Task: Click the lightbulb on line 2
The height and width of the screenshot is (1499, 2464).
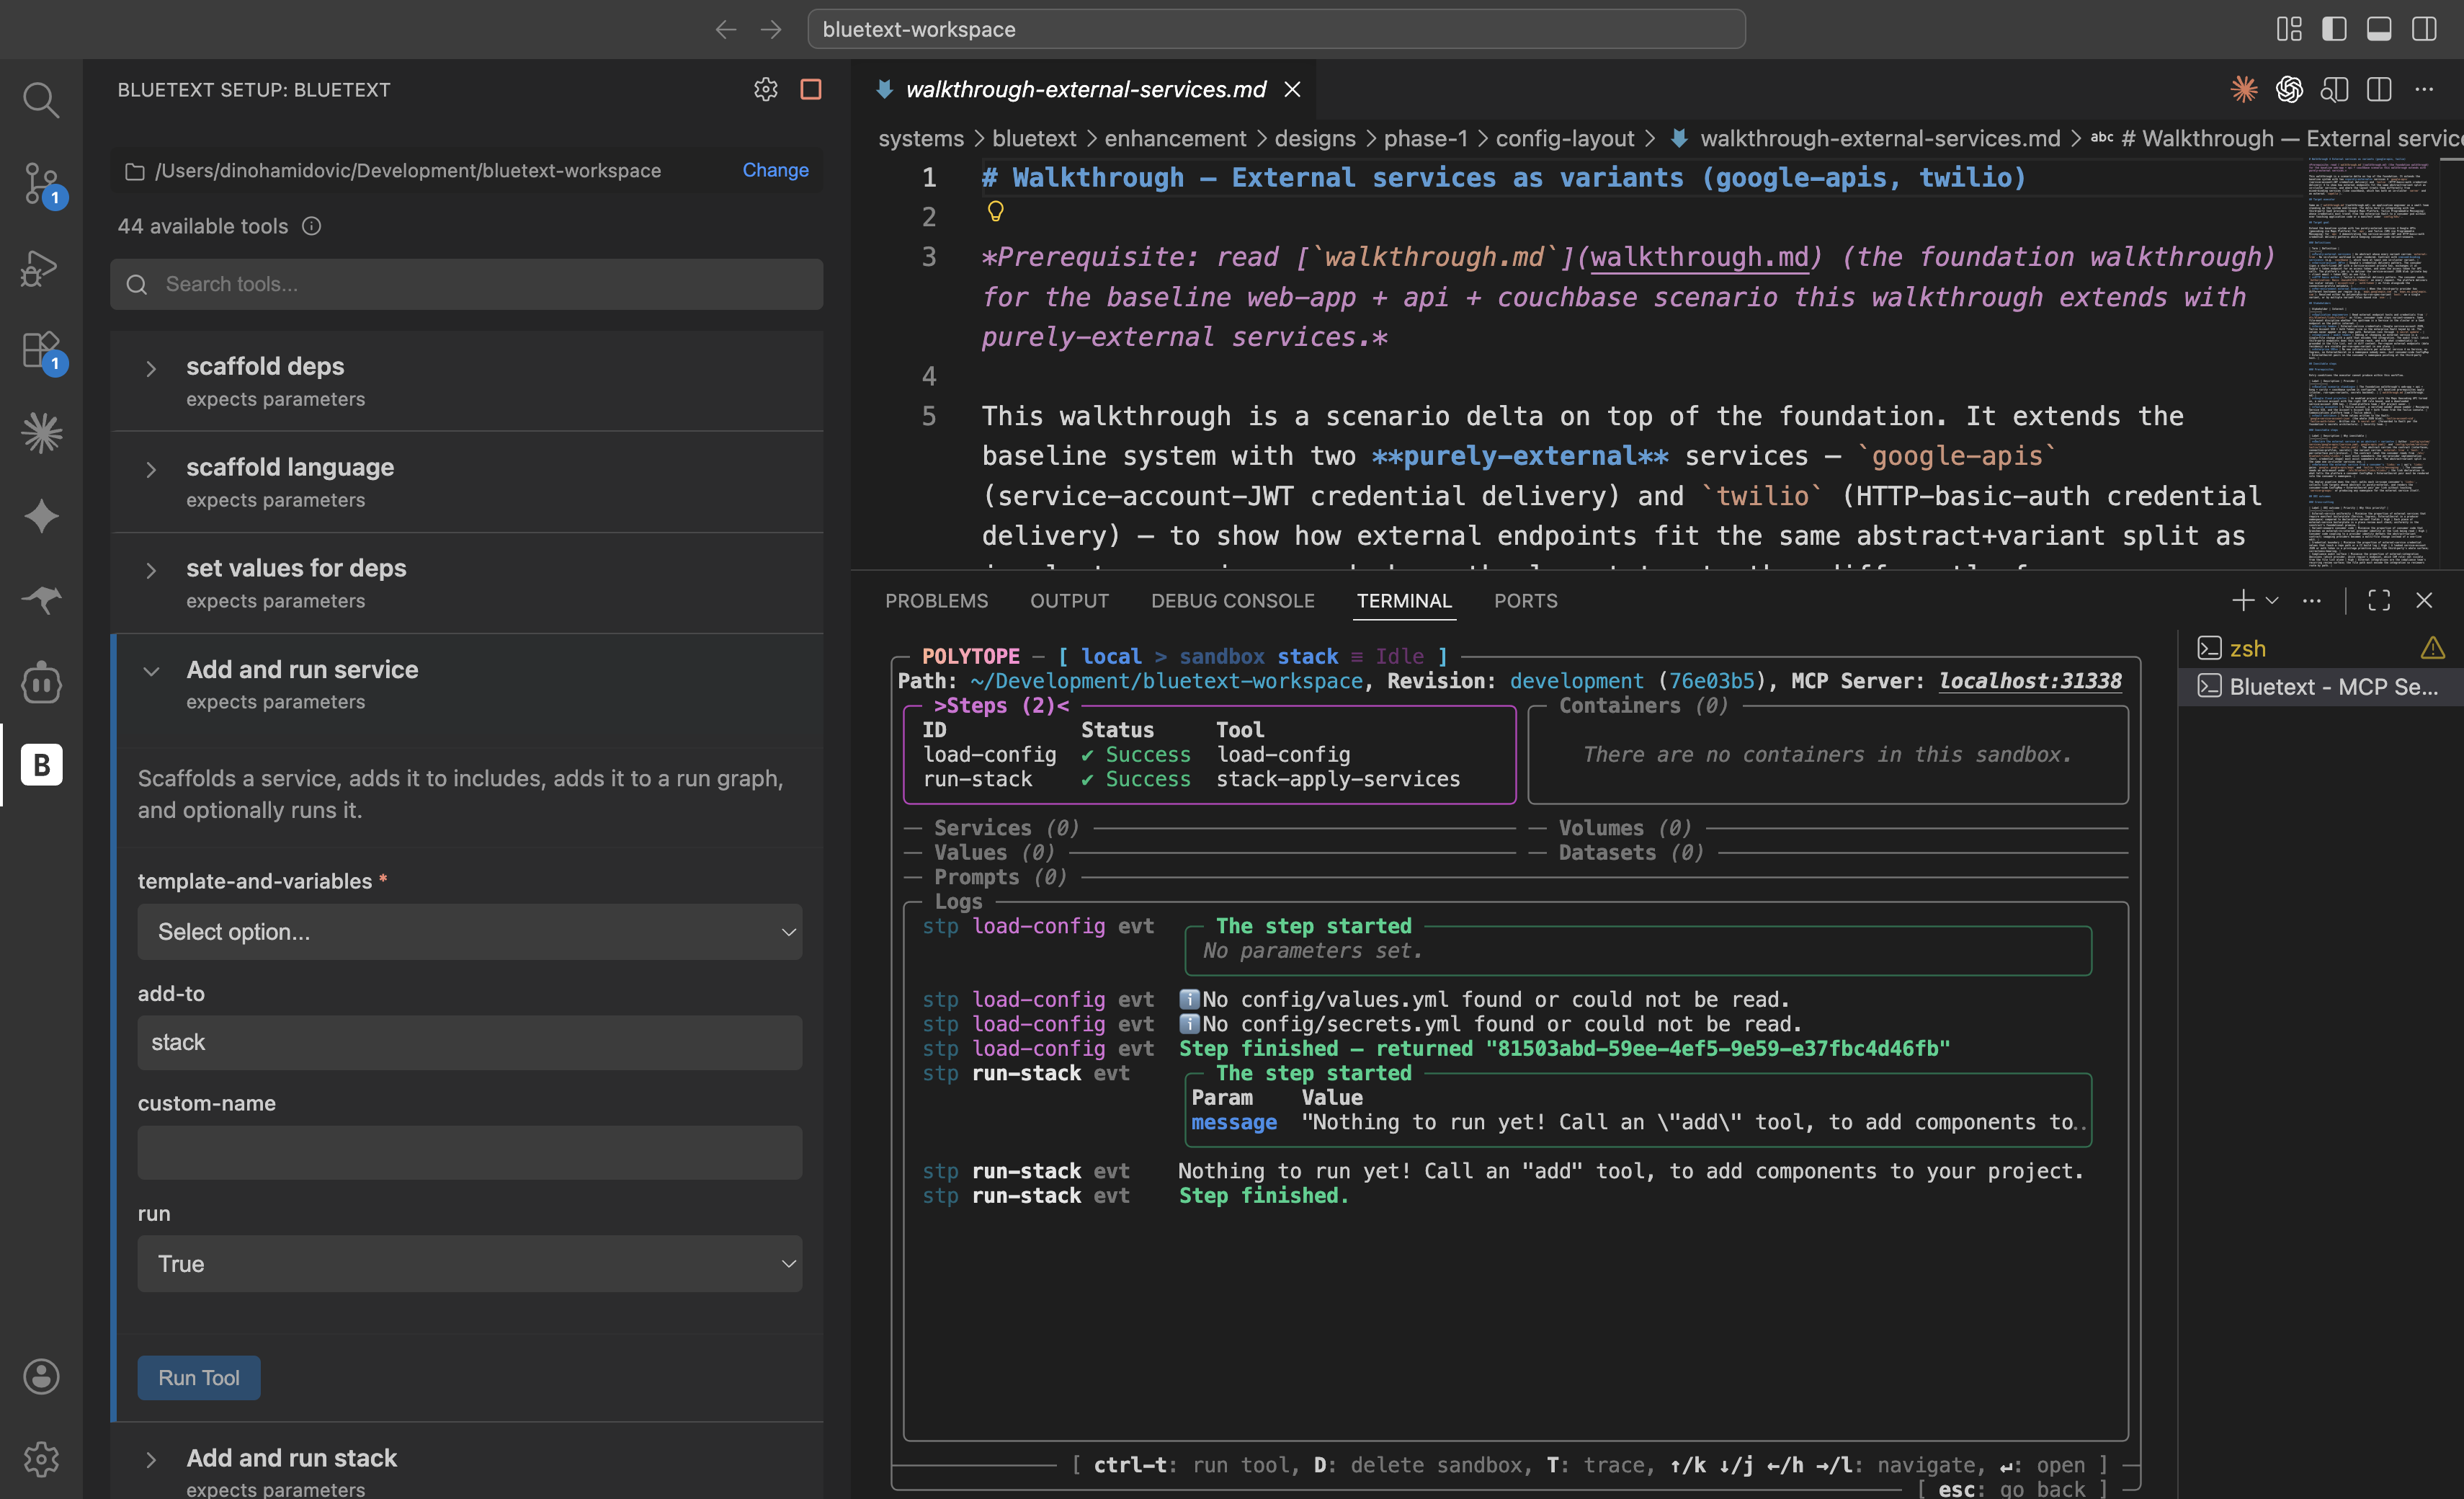Action: coord(995,211)
